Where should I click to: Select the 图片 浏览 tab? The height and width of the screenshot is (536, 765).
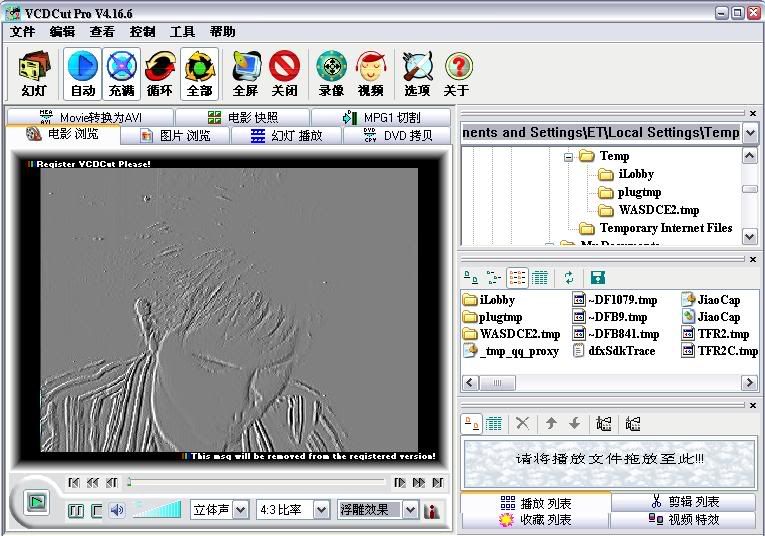[175, 135]
